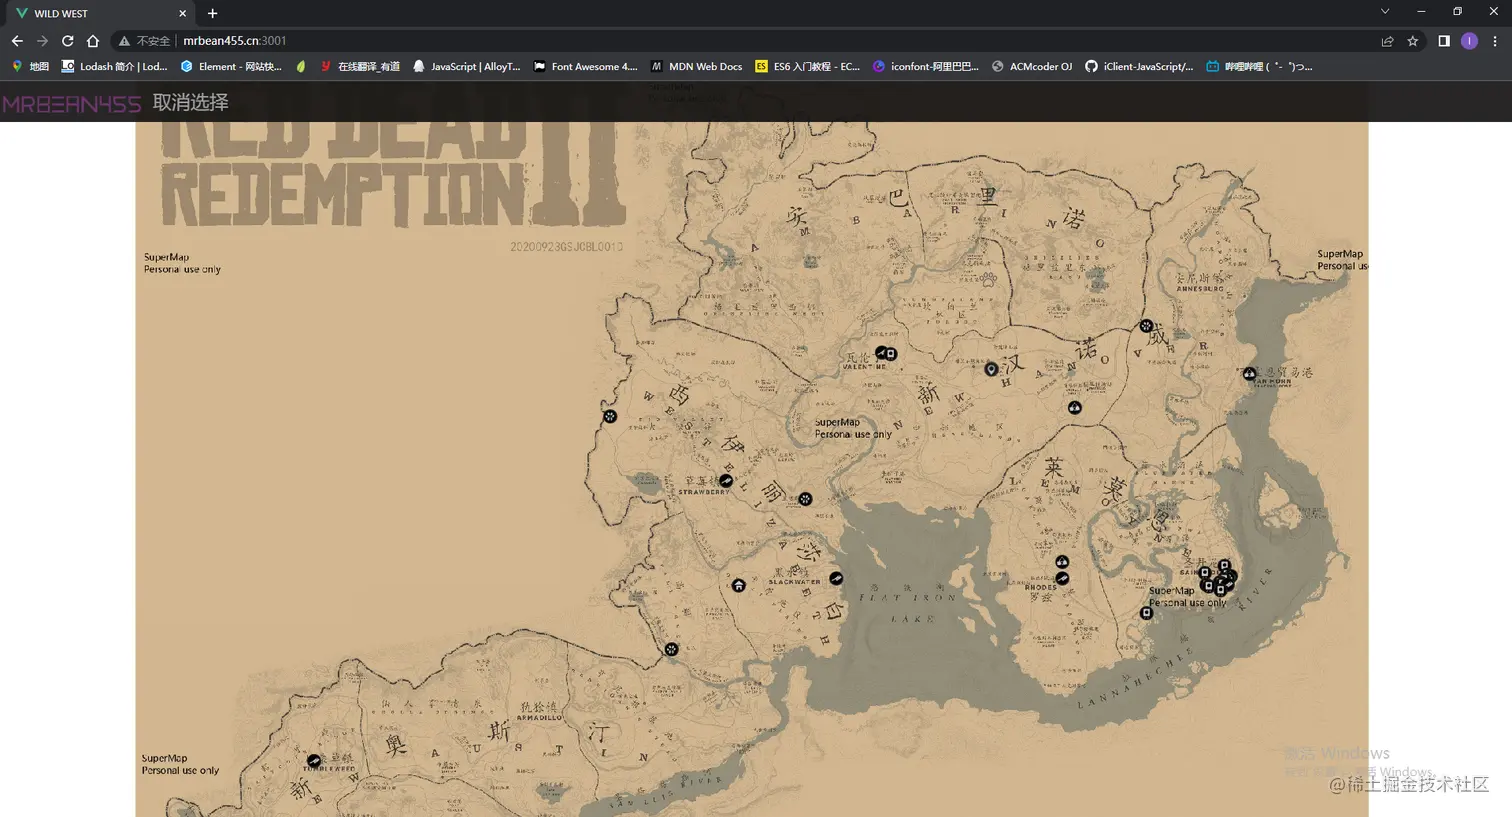This screenshot has width=1512, height=817.
Task: Open the Chrome three-dot menu
Action: 1495,41
